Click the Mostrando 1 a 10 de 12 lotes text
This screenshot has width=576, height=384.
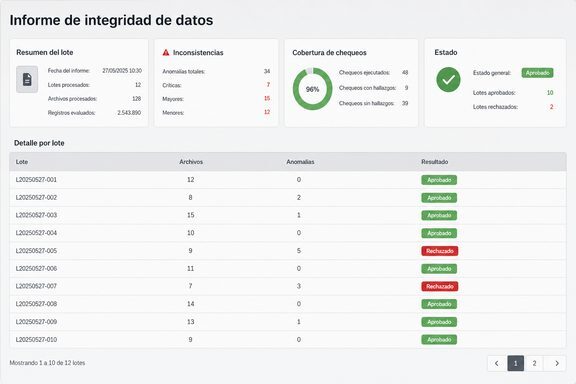point(47,363)
